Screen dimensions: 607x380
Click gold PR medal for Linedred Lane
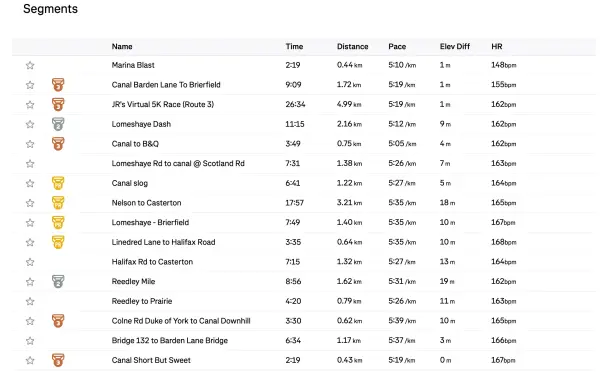point(58,242)
